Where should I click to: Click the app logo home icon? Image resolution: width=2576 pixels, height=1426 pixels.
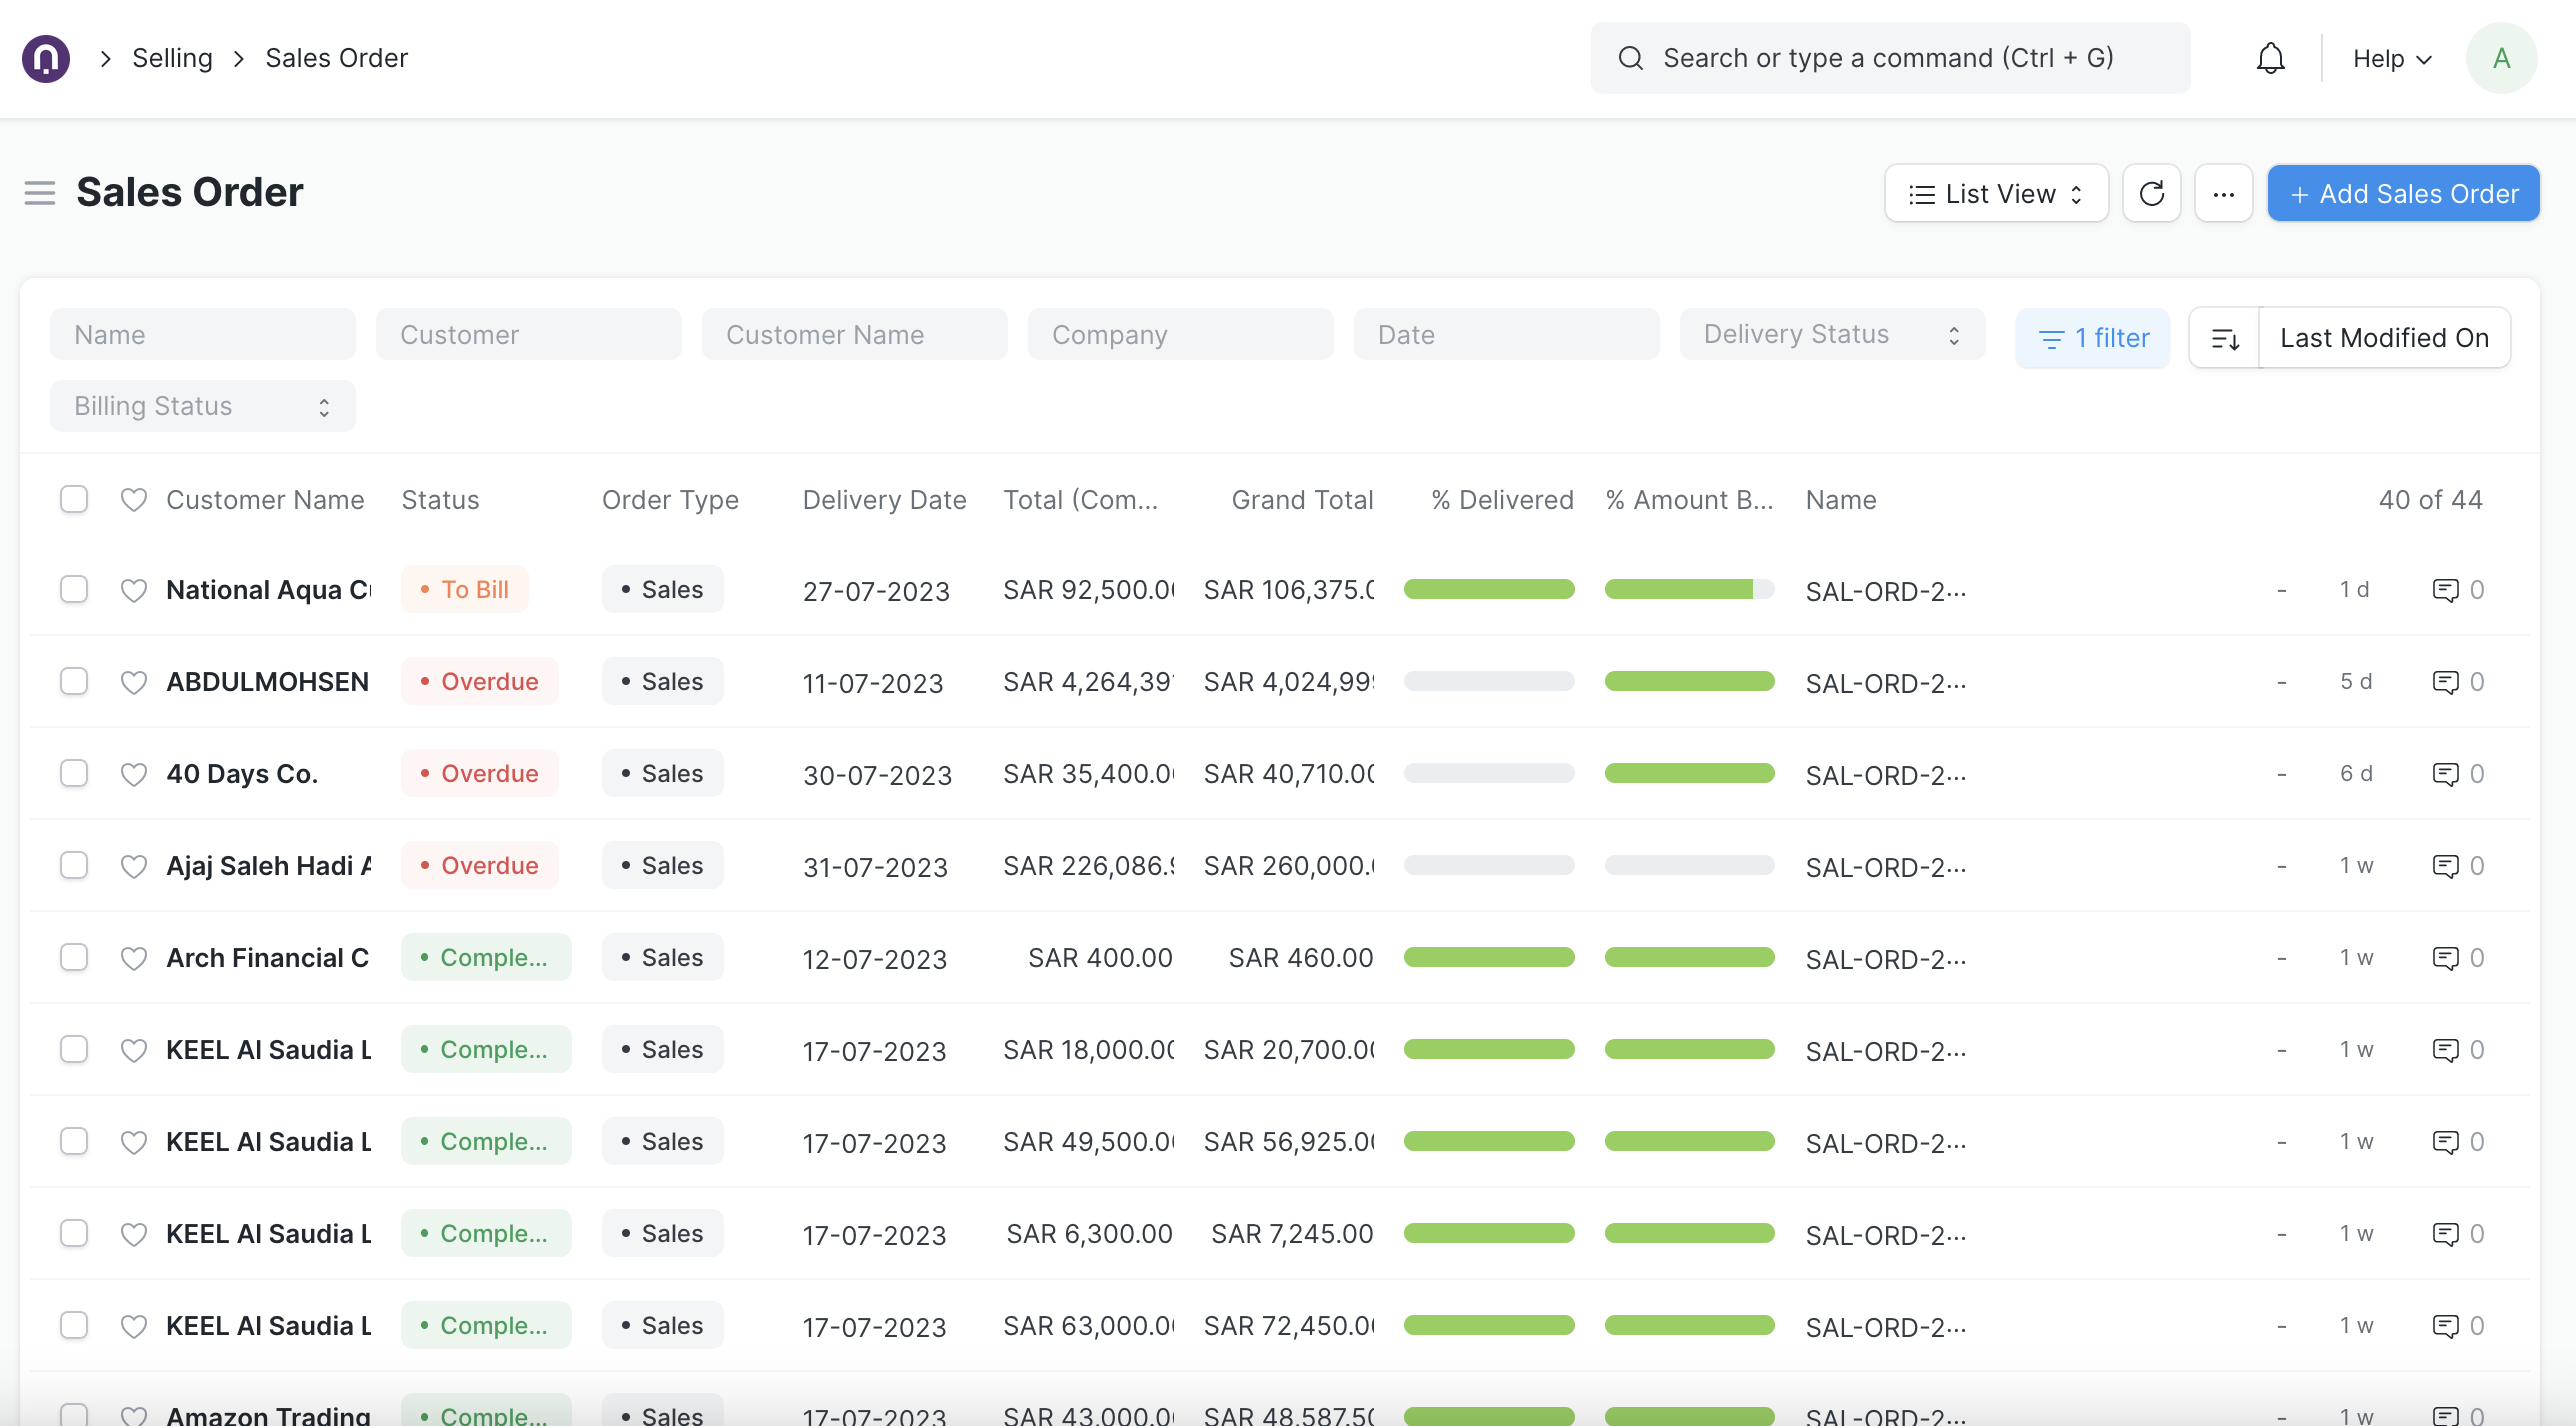click(x=46, y=58)
